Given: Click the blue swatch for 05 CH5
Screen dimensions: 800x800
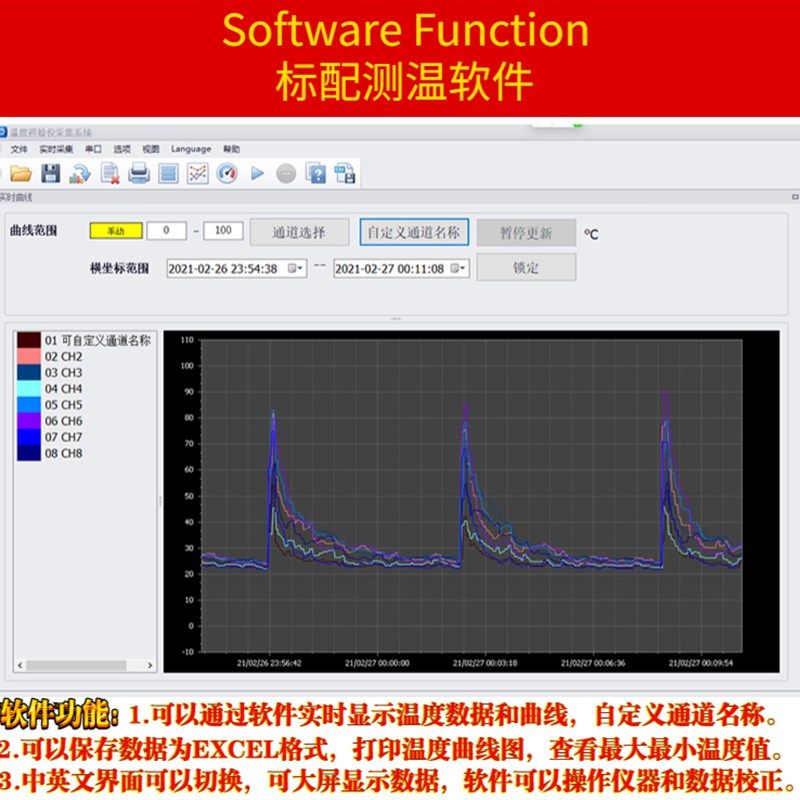Looking at the screenshot, I should tap(29, 405).
